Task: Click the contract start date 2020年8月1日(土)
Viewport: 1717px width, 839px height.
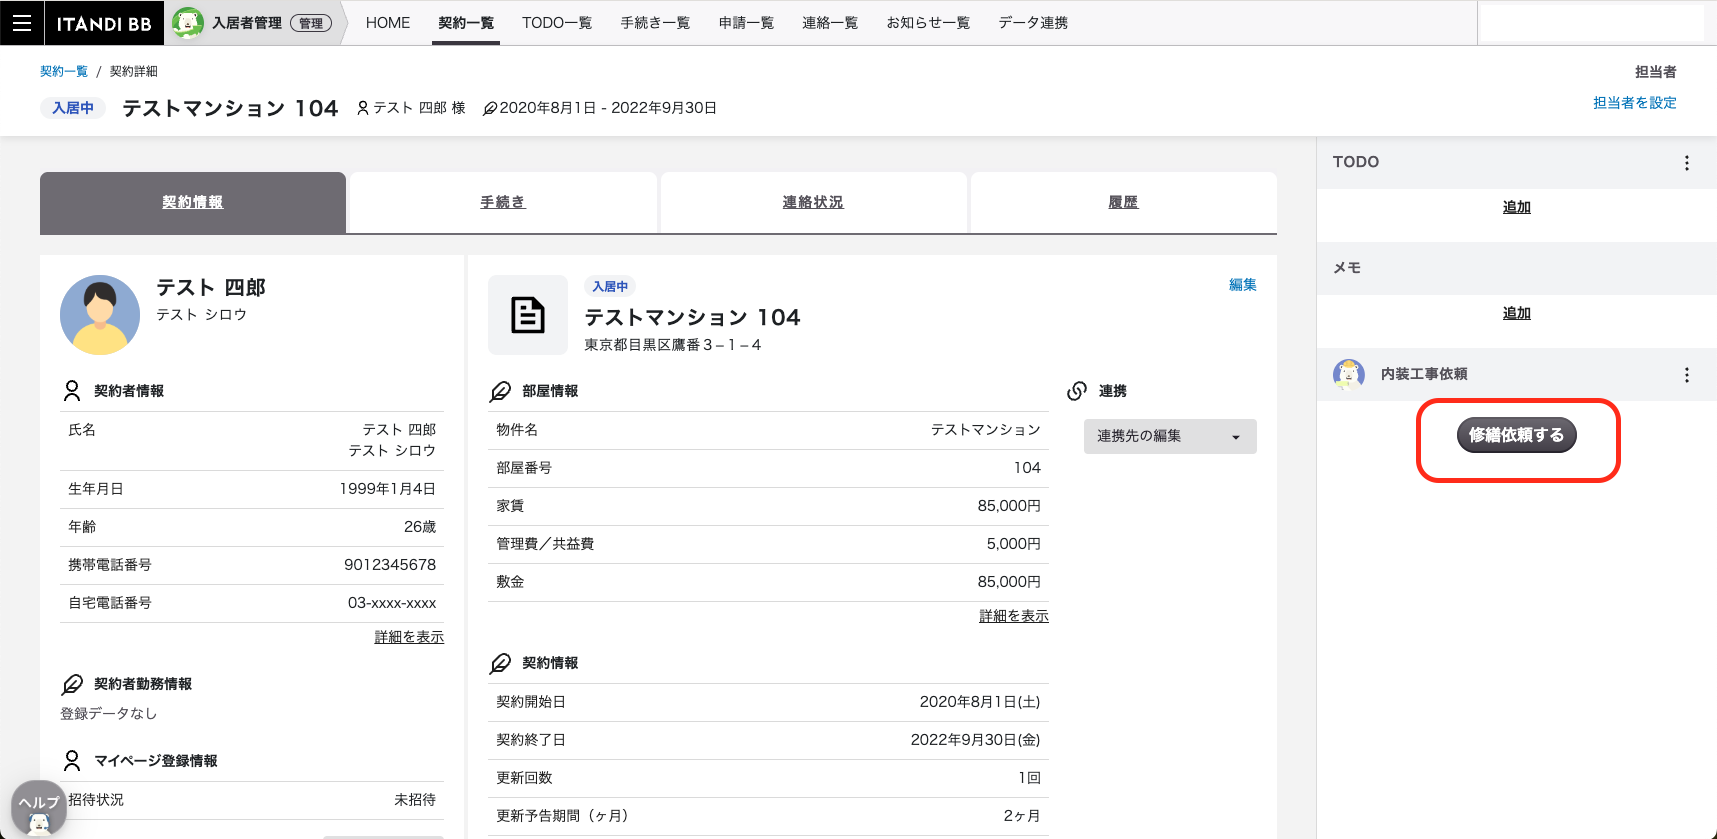Action: 980,702
